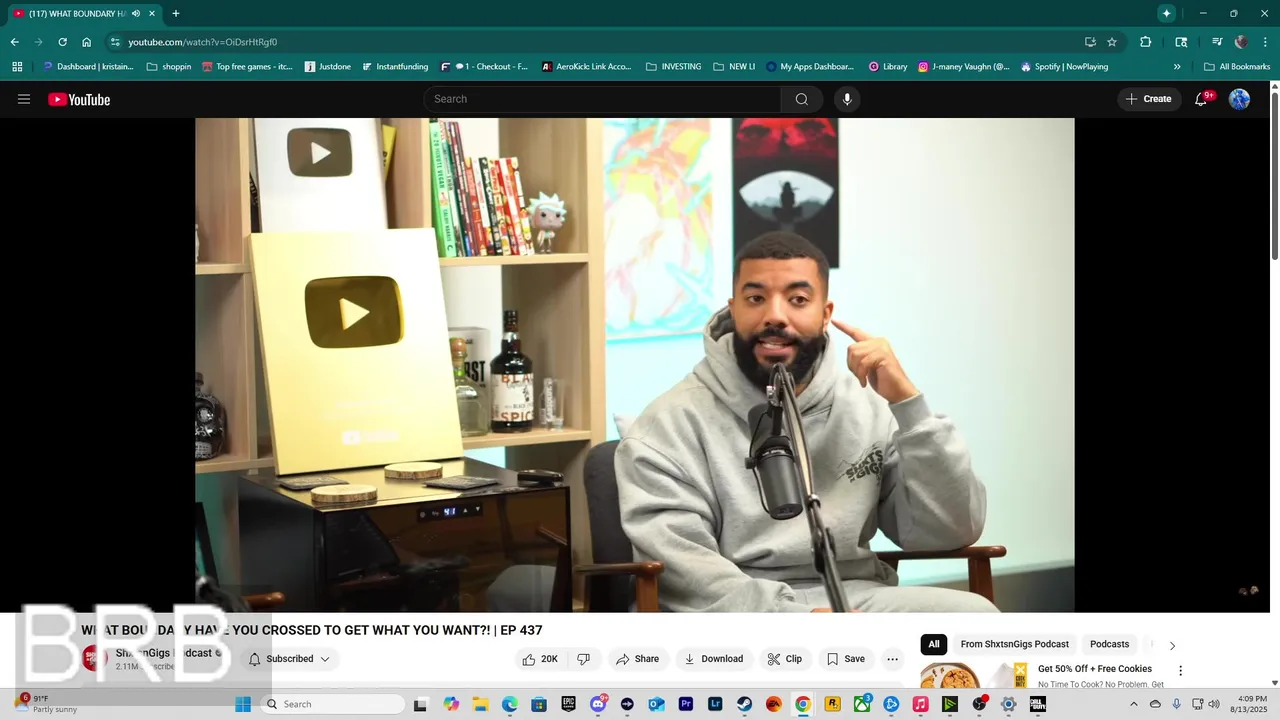1280x720 pixels.
Task: Open the Windows Start menu
Action: click(243, 704)
